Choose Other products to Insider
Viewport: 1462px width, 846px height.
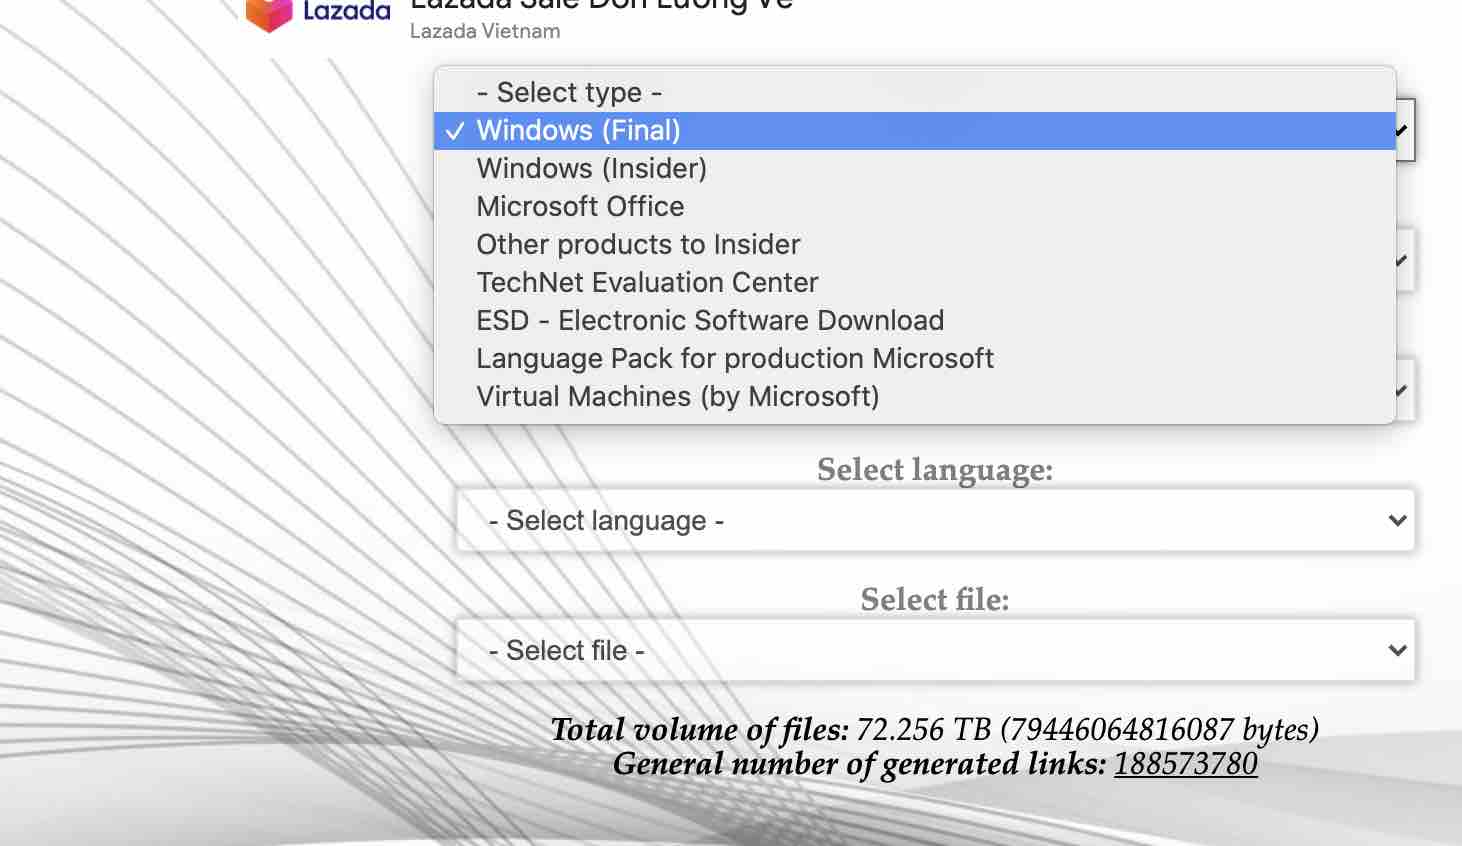(638, 245)
